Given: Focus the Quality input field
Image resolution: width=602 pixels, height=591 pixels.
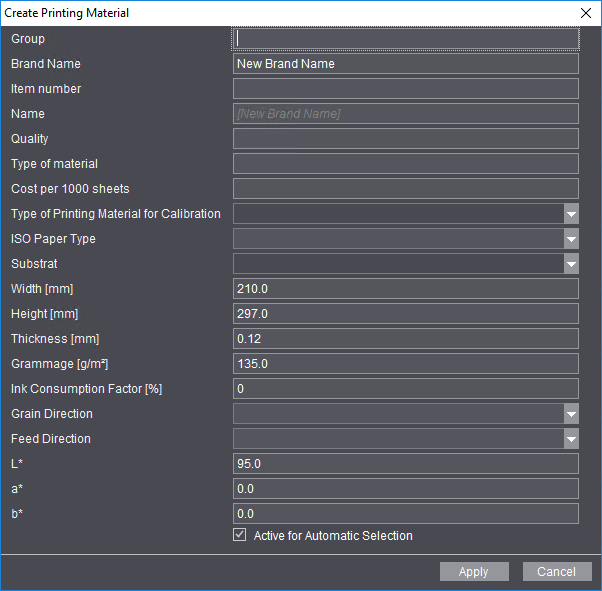Looking at the screenshot, I should tap(405, 139).
